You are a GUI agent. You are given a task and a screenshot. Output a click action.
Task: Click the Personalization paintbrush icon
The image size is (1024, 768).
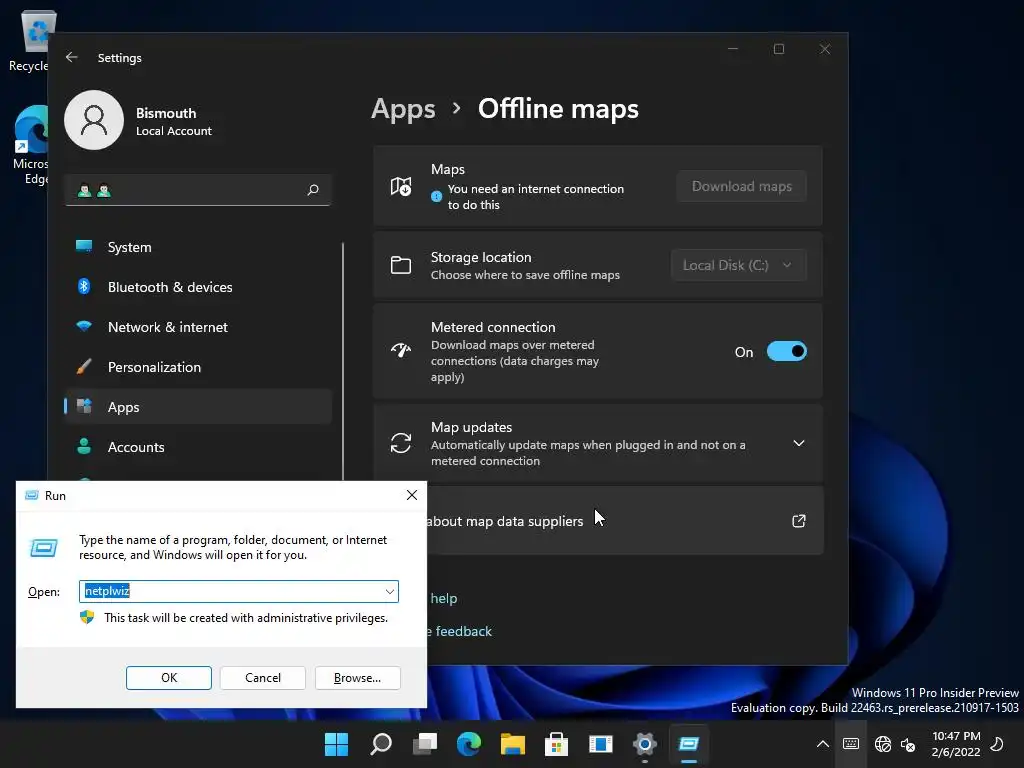84,366
